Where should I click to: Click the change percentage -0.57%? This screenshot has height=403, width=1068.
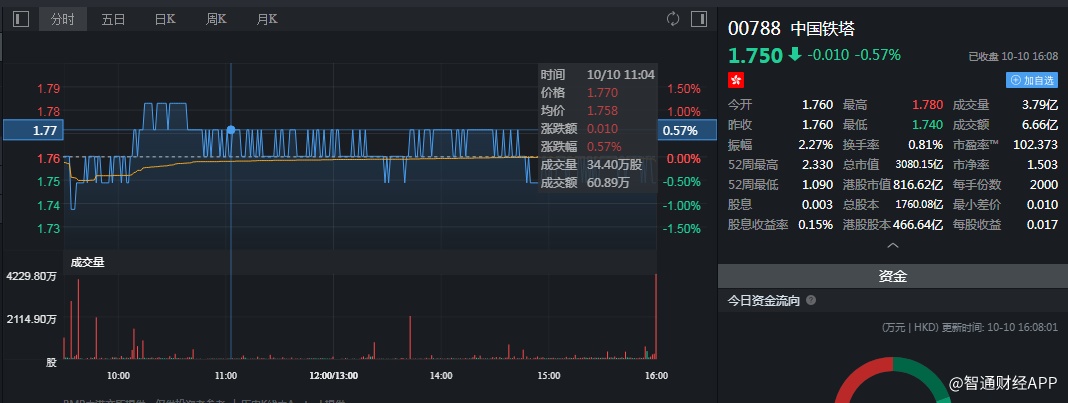[878, 55]
